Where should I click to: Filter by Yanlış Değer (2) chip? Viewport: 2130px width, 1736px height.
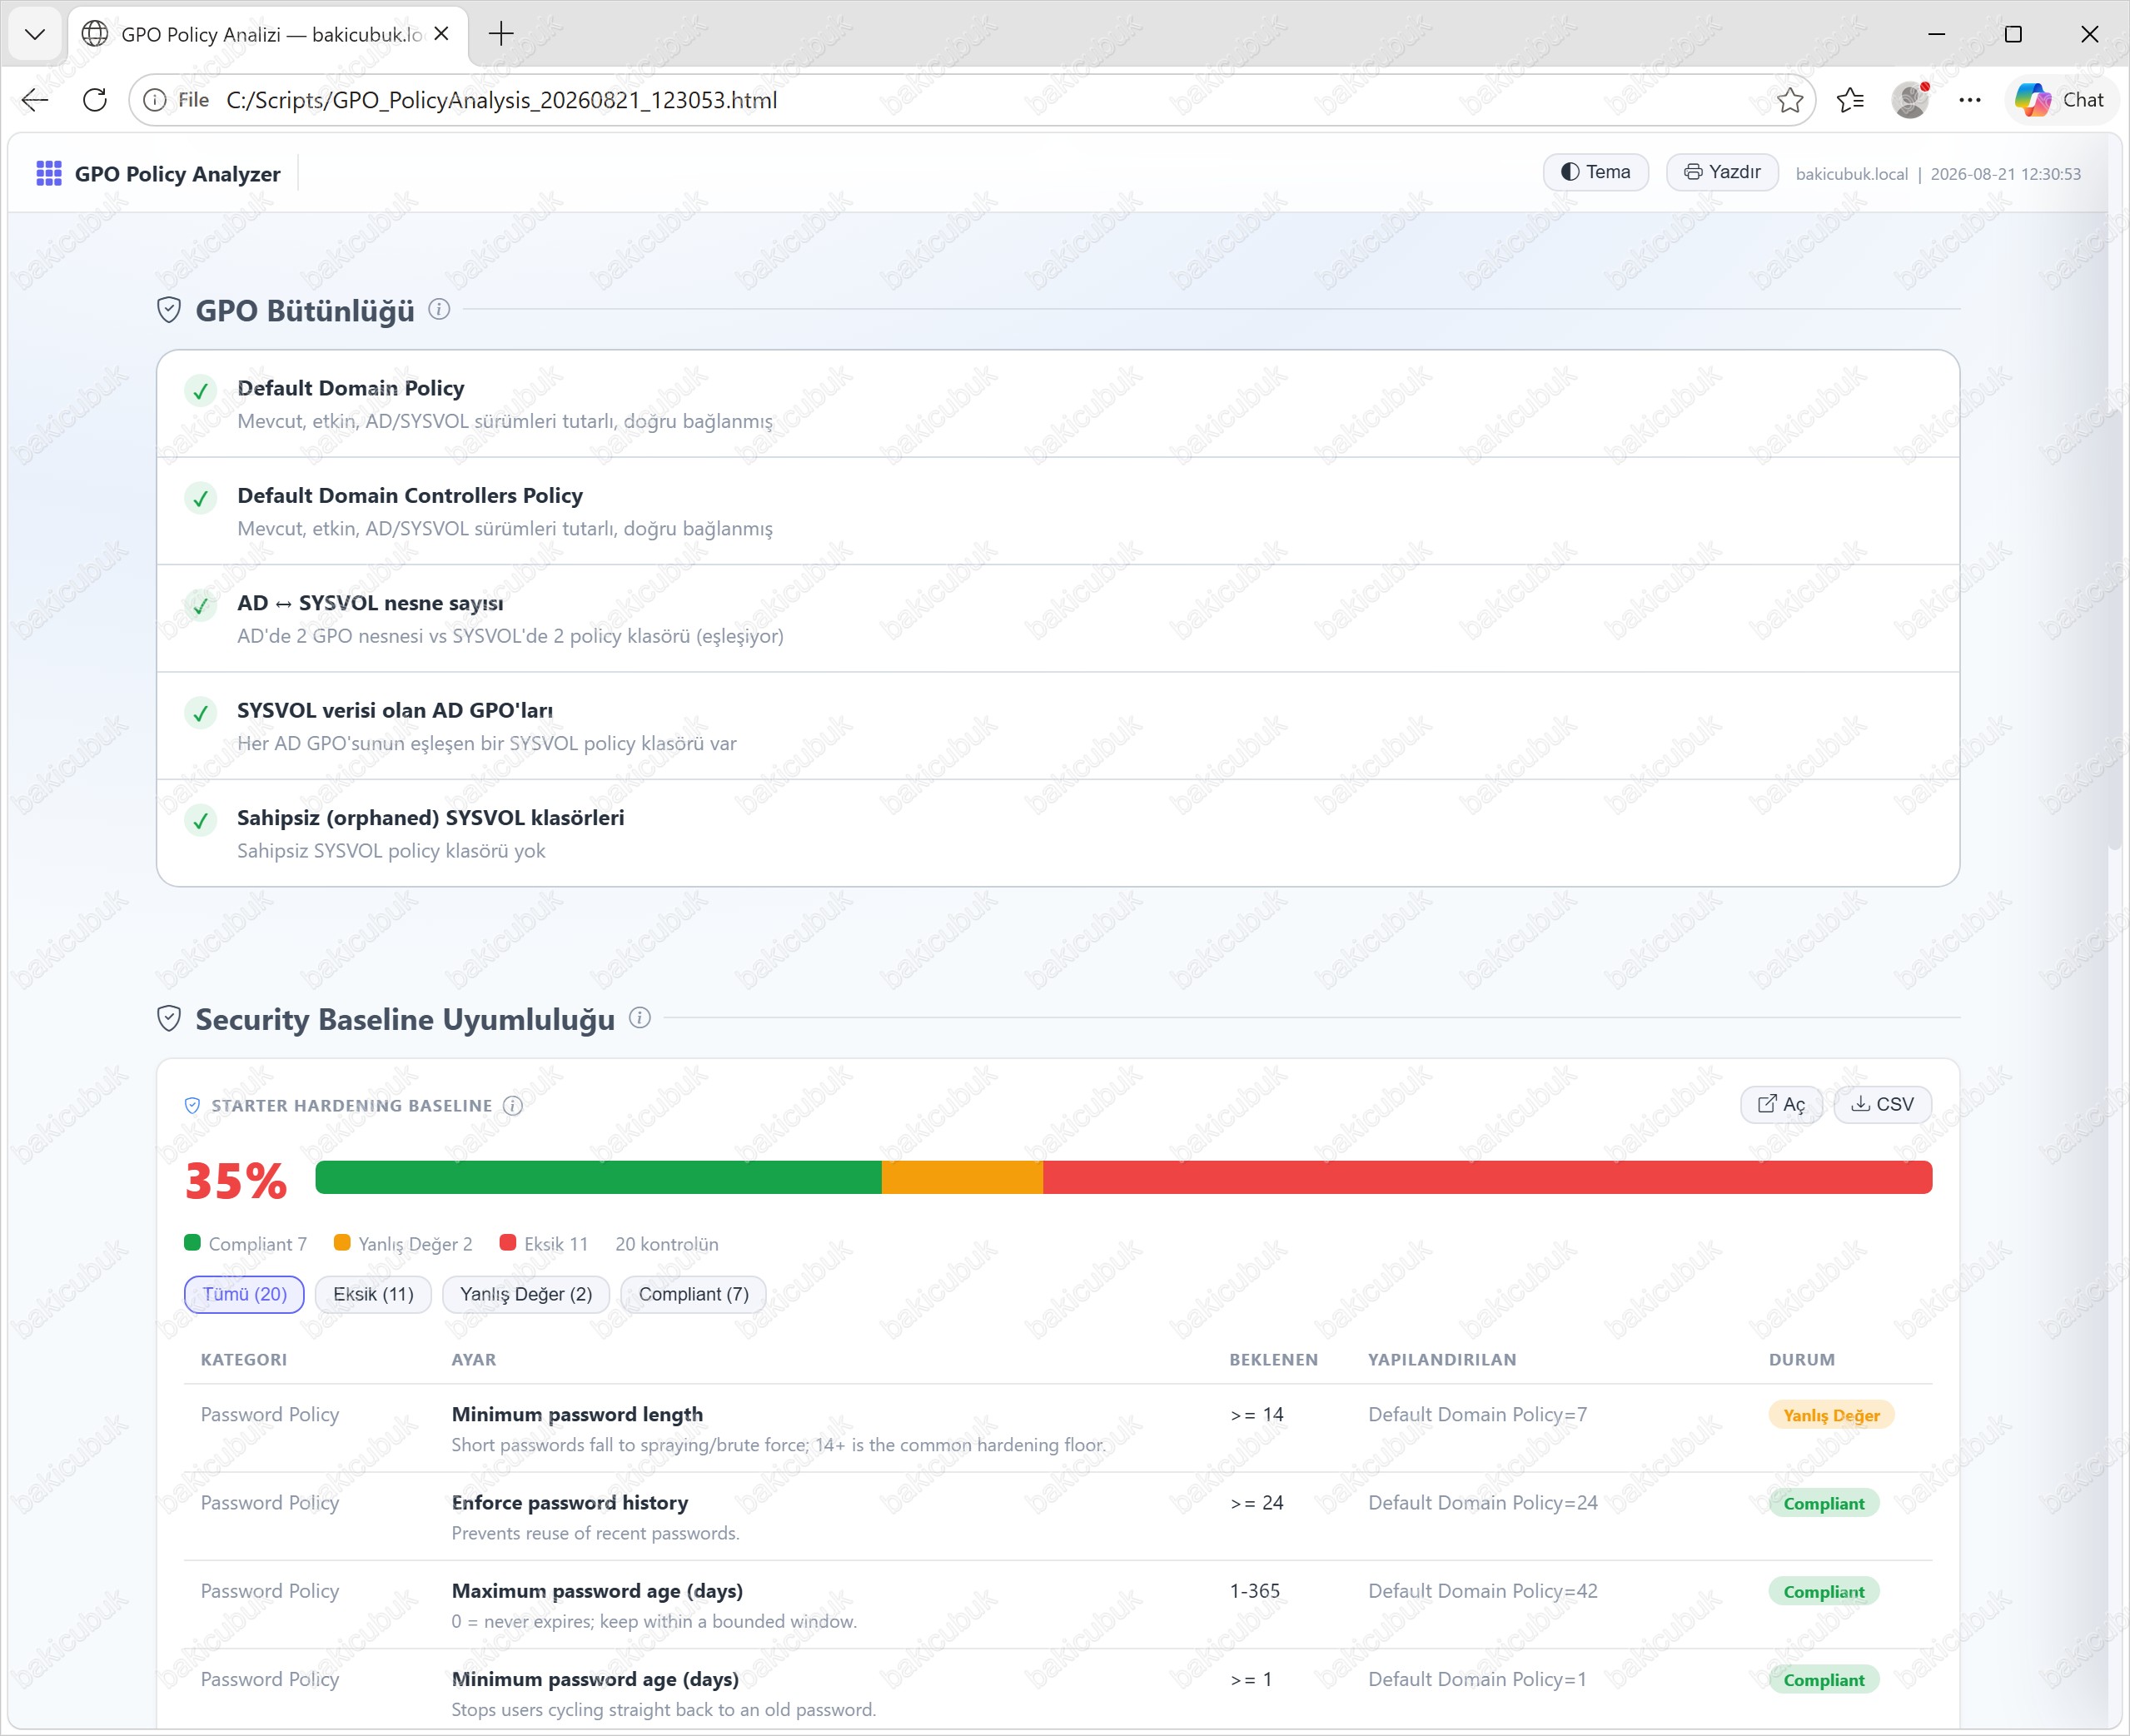click(x=526, y=1294)
